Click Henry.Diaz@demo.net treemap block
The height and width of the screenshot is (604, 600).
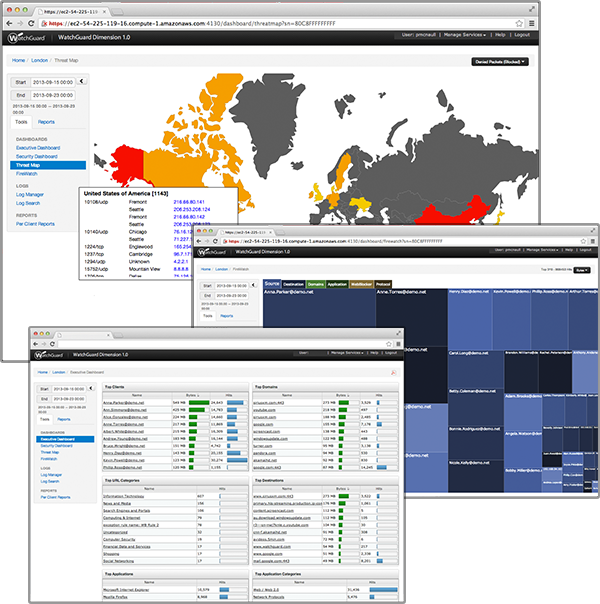click(x=470, y=319)
